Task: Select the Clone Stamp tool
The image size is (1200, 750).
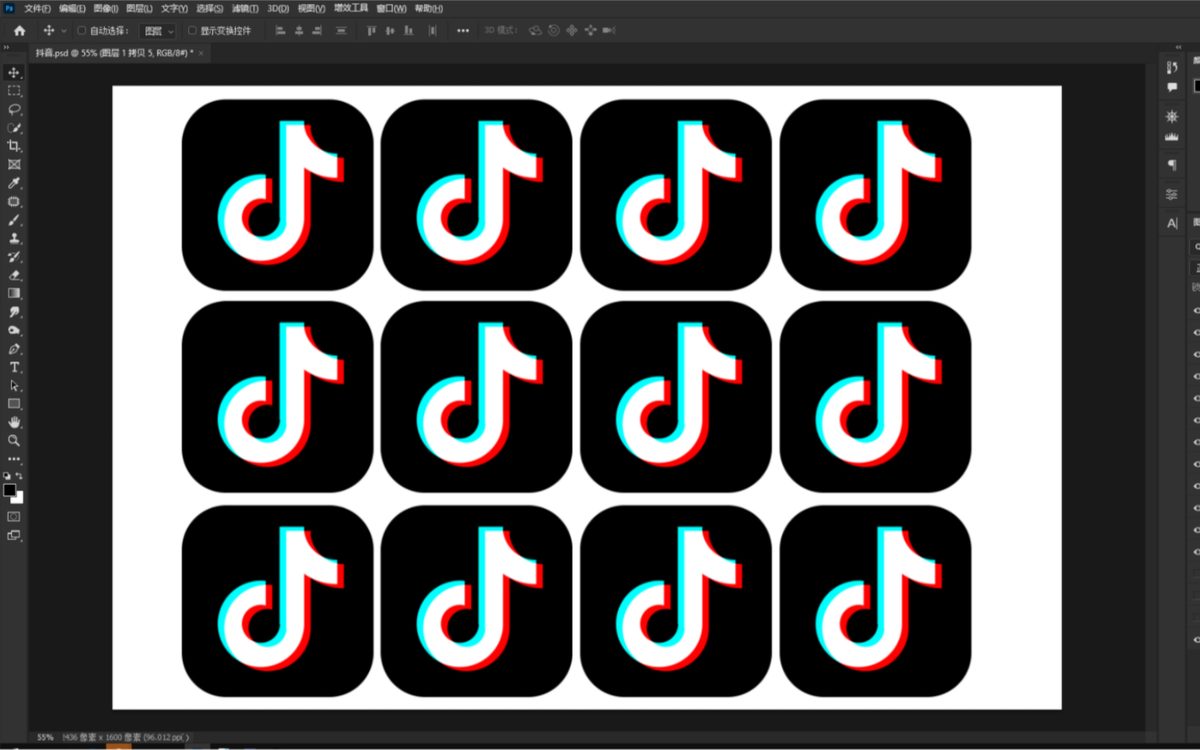Action: point(14,238)
